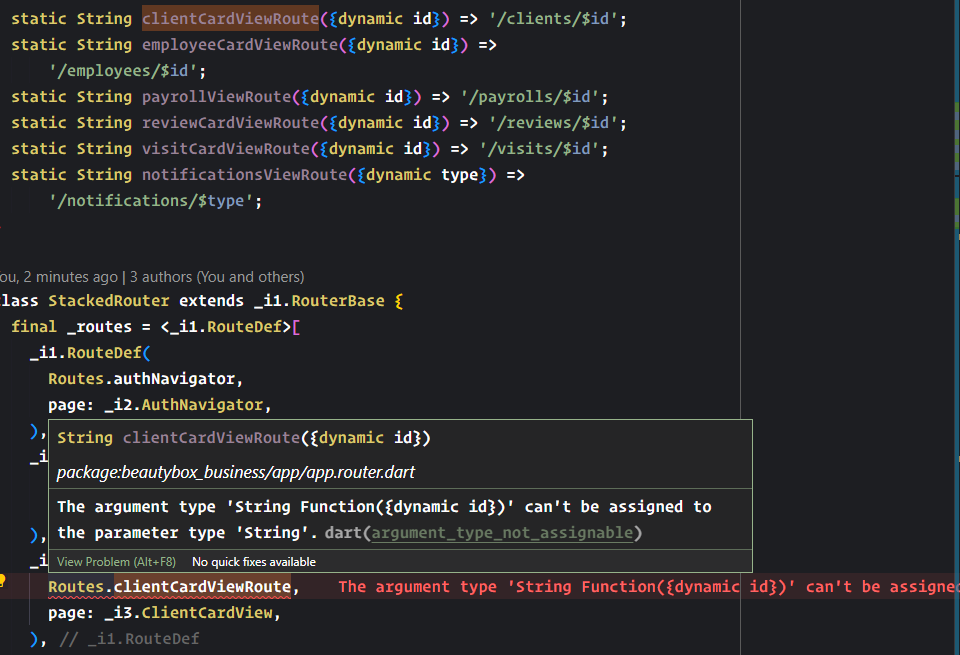Click the StackedRouter class name
Screen dimensions: 960x655
pos(108,300)
